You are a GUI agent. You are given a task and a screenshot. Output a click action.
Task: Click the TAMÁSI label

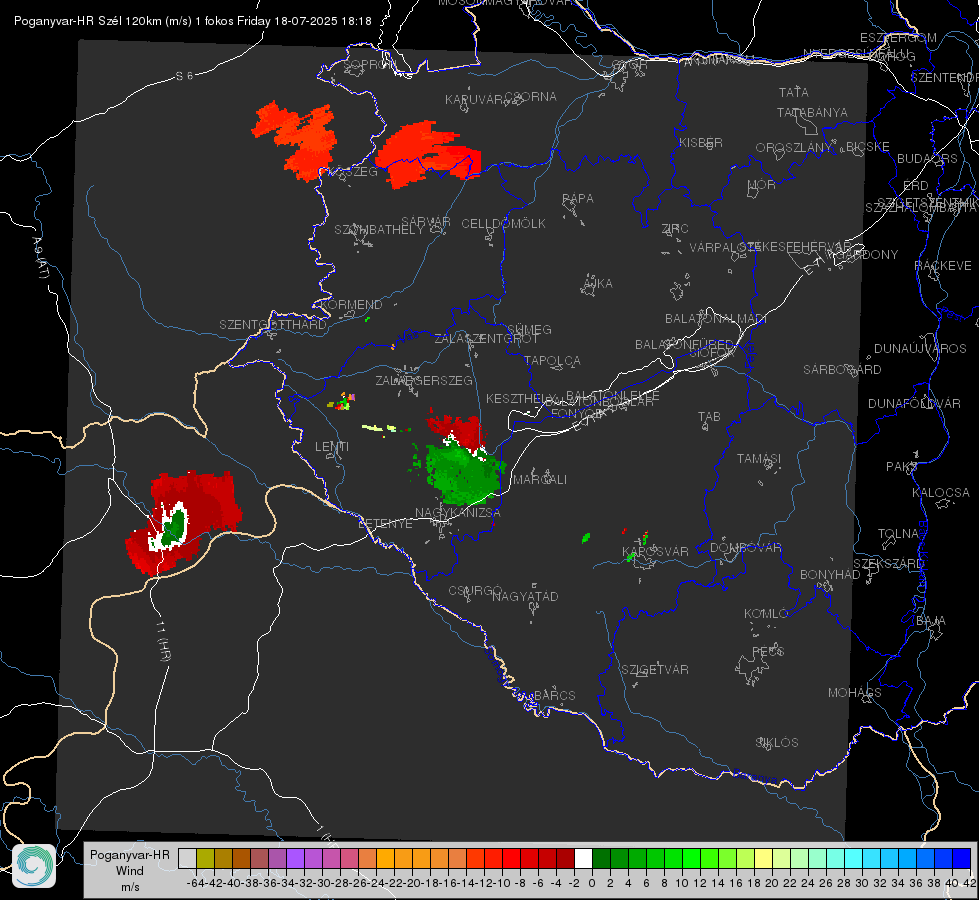[x=759, y=458]
